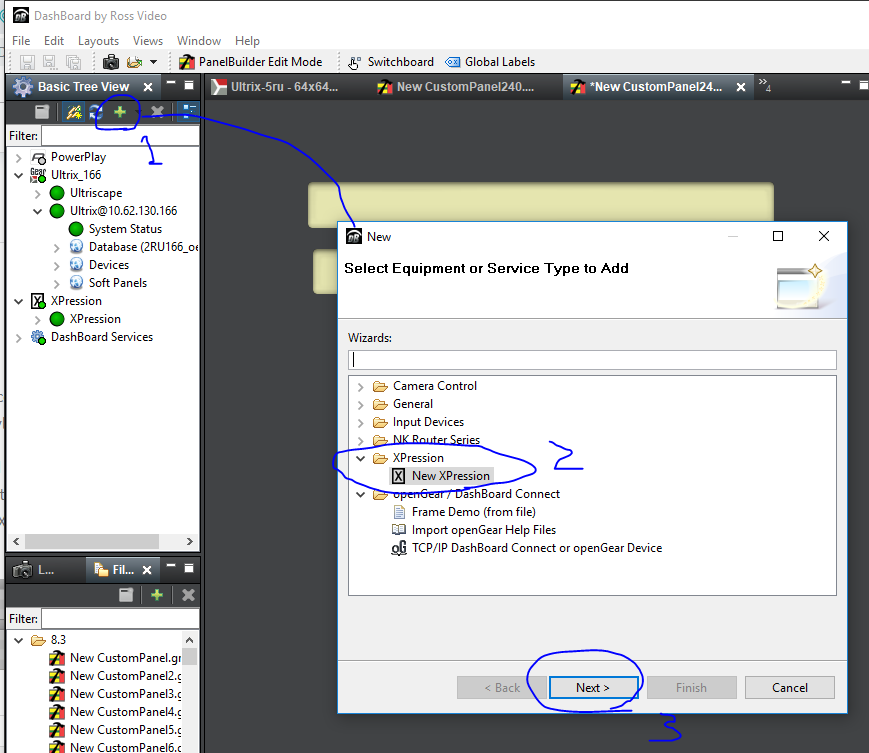Select System Status under Ultrix
The image size is (869, 753).
pyautogui.click(x=125, y=229)
